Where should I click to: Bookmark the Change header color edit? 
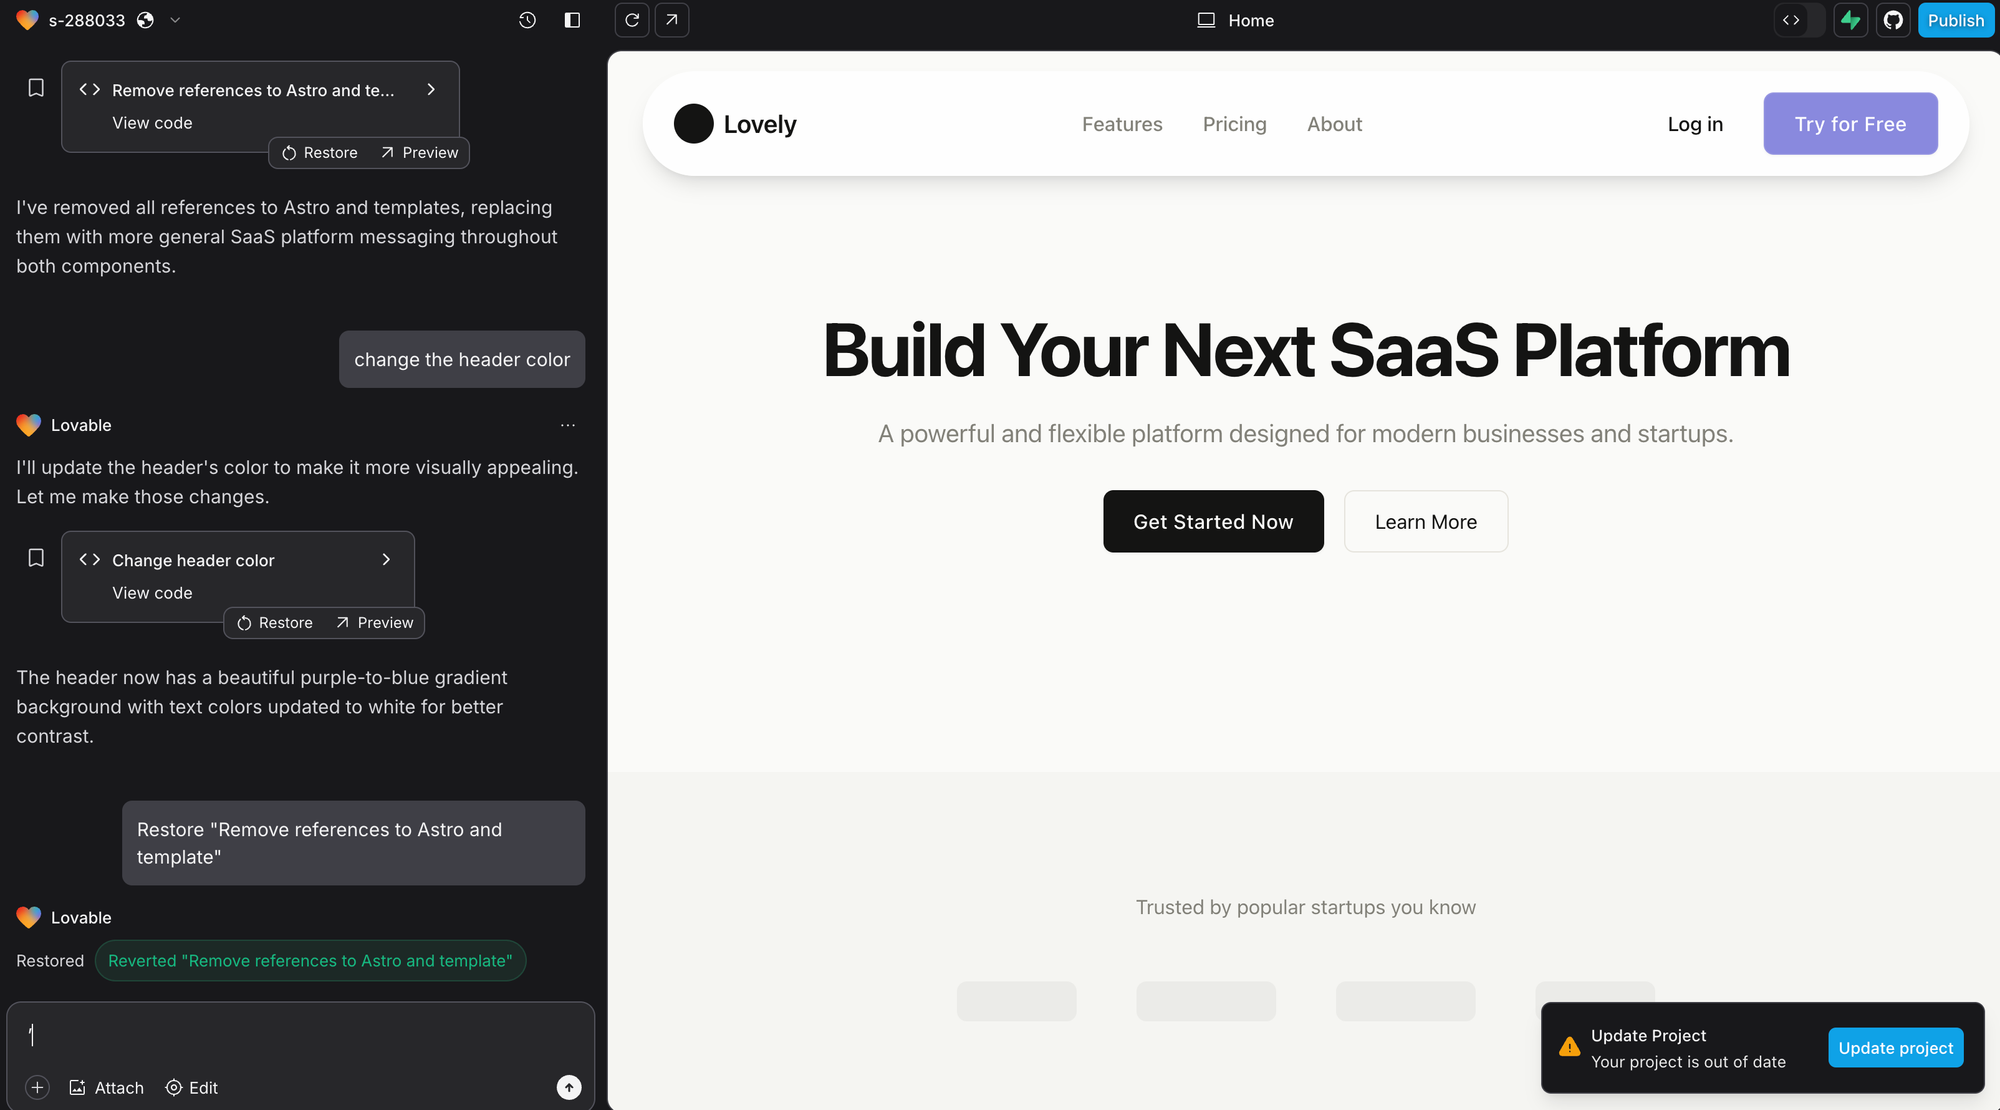pyautogui.click(x=36, y=558)
